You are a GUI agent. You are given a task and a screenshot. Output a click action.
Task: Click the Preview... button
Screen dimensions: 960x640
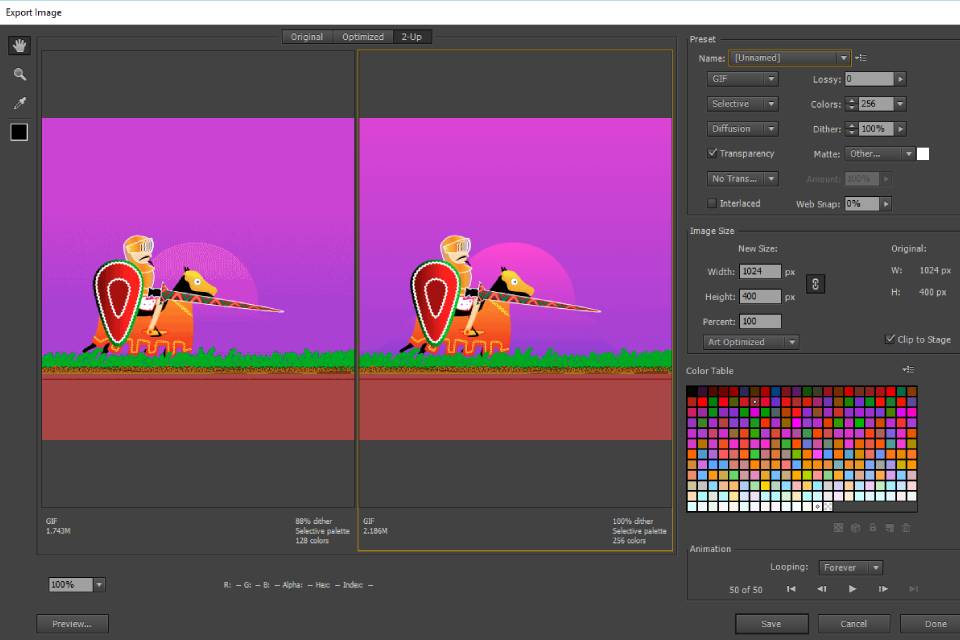[x=72, y=622]
